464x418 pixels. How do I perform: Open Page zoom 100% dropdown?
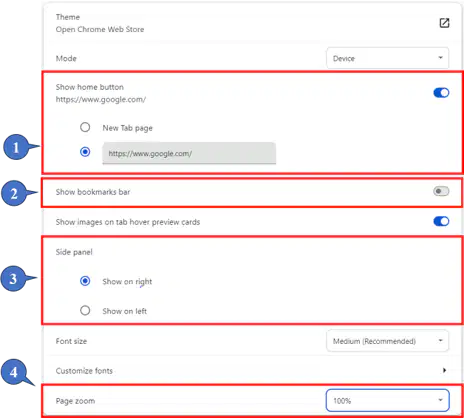(x=387, y=400)
